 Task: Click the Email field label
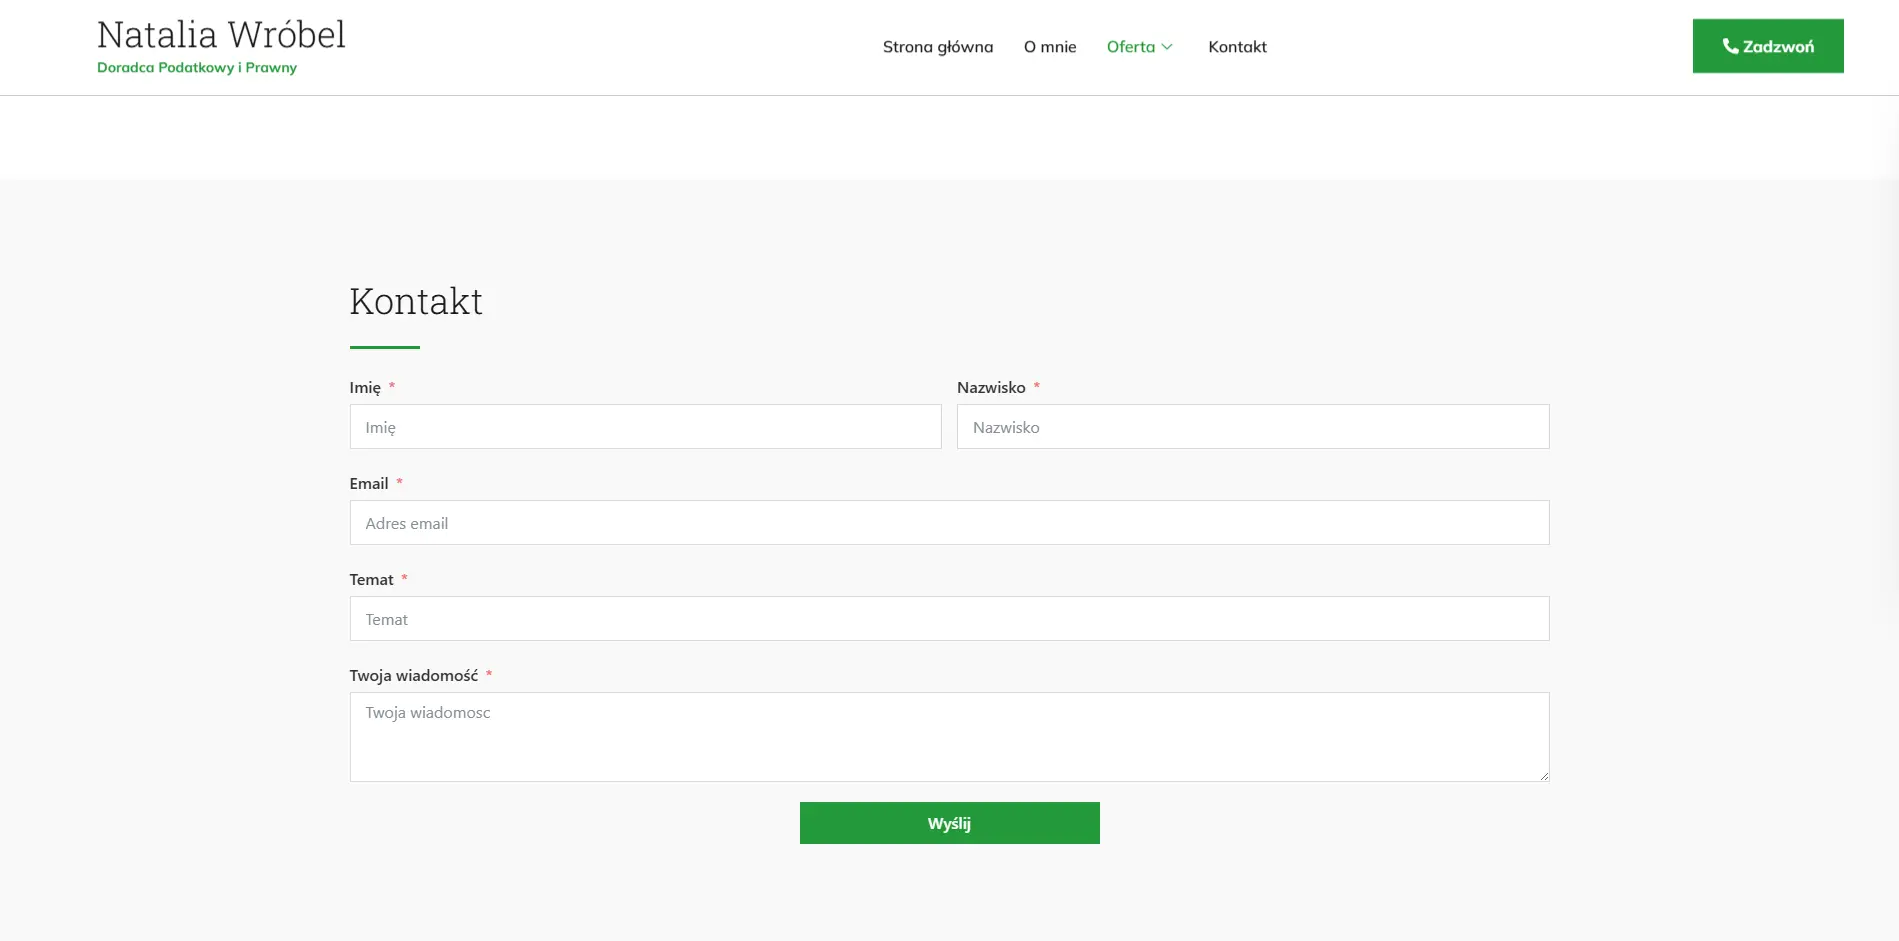(369, 484)
